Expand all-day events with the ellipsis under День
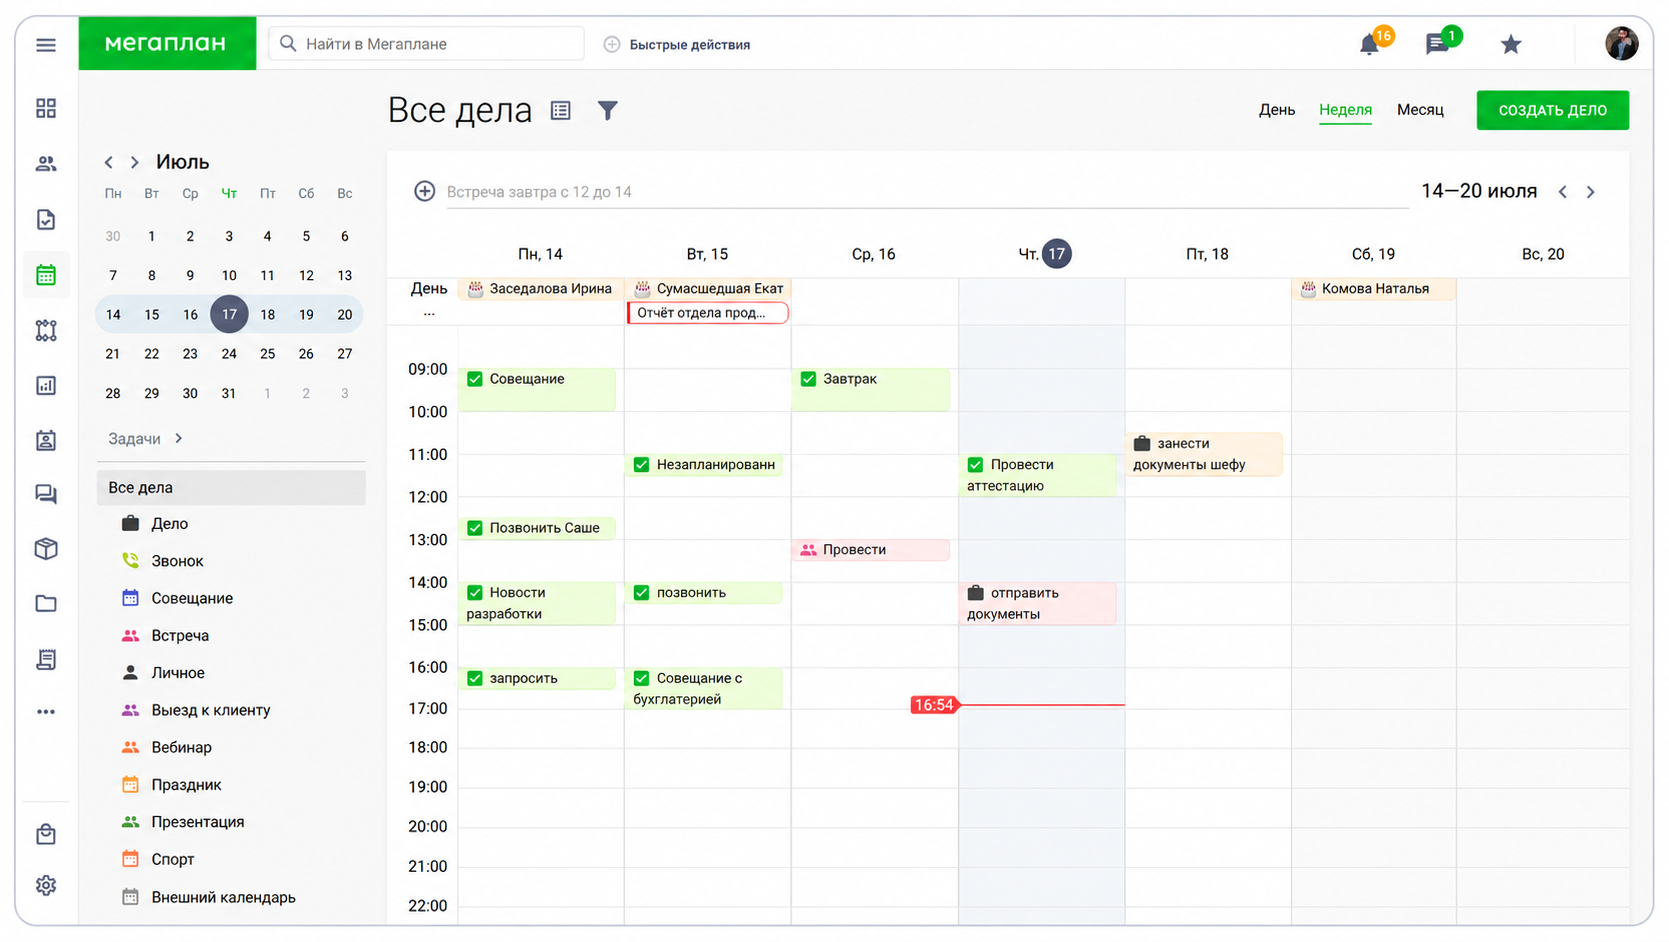The image size is (1669, 942). pyautogui.click(x=429, y=314)
